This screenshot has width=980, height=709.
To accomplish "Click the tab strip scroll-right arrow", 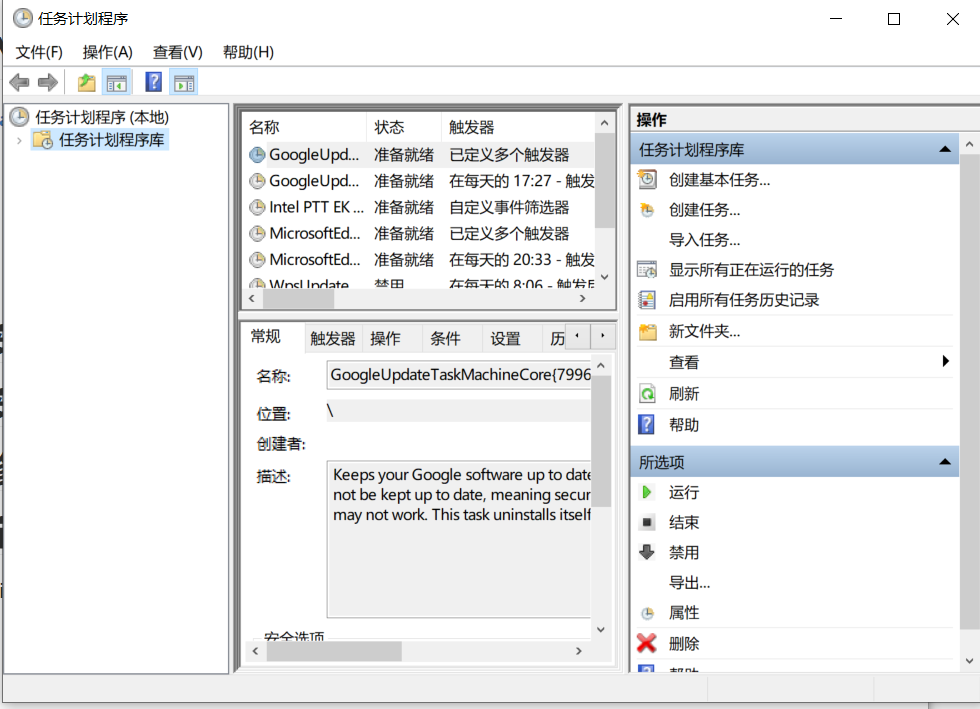I will tap(602, 336).
